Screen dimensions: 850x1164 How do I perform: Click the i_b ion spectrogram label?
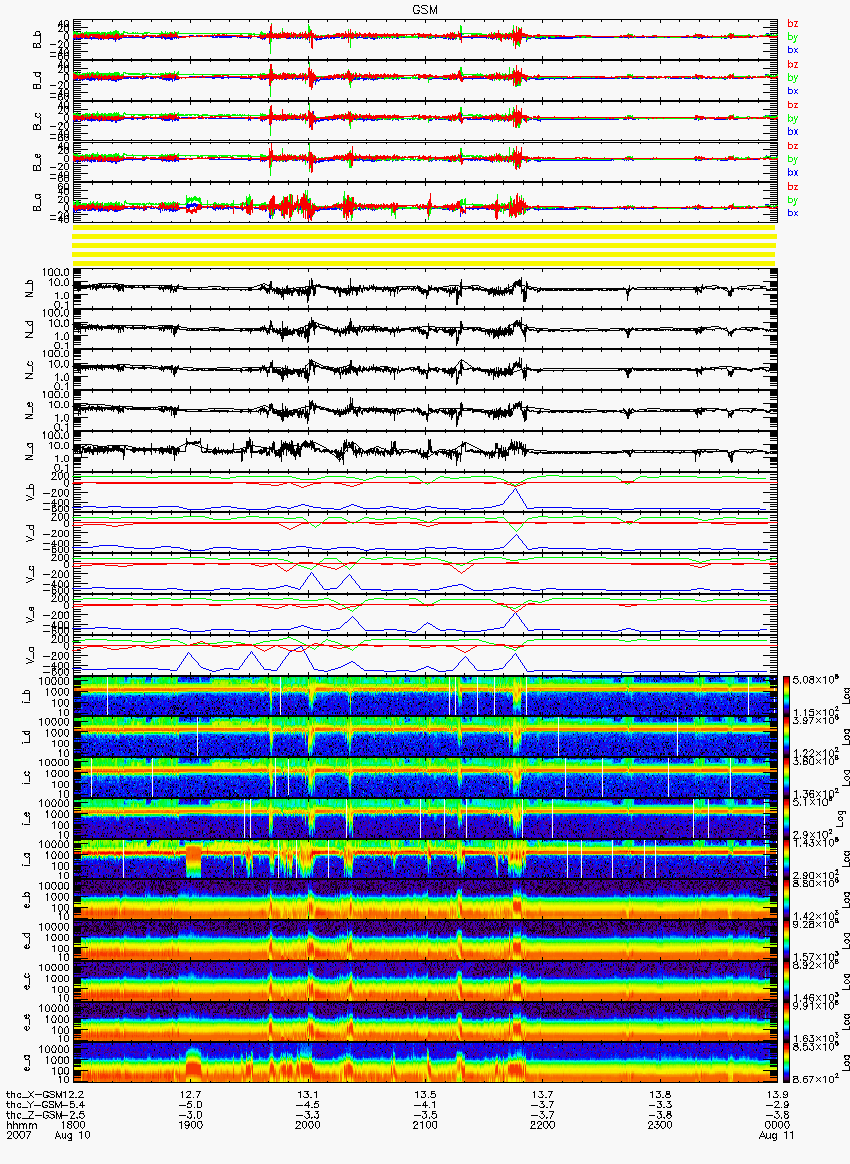coord(27,696)
